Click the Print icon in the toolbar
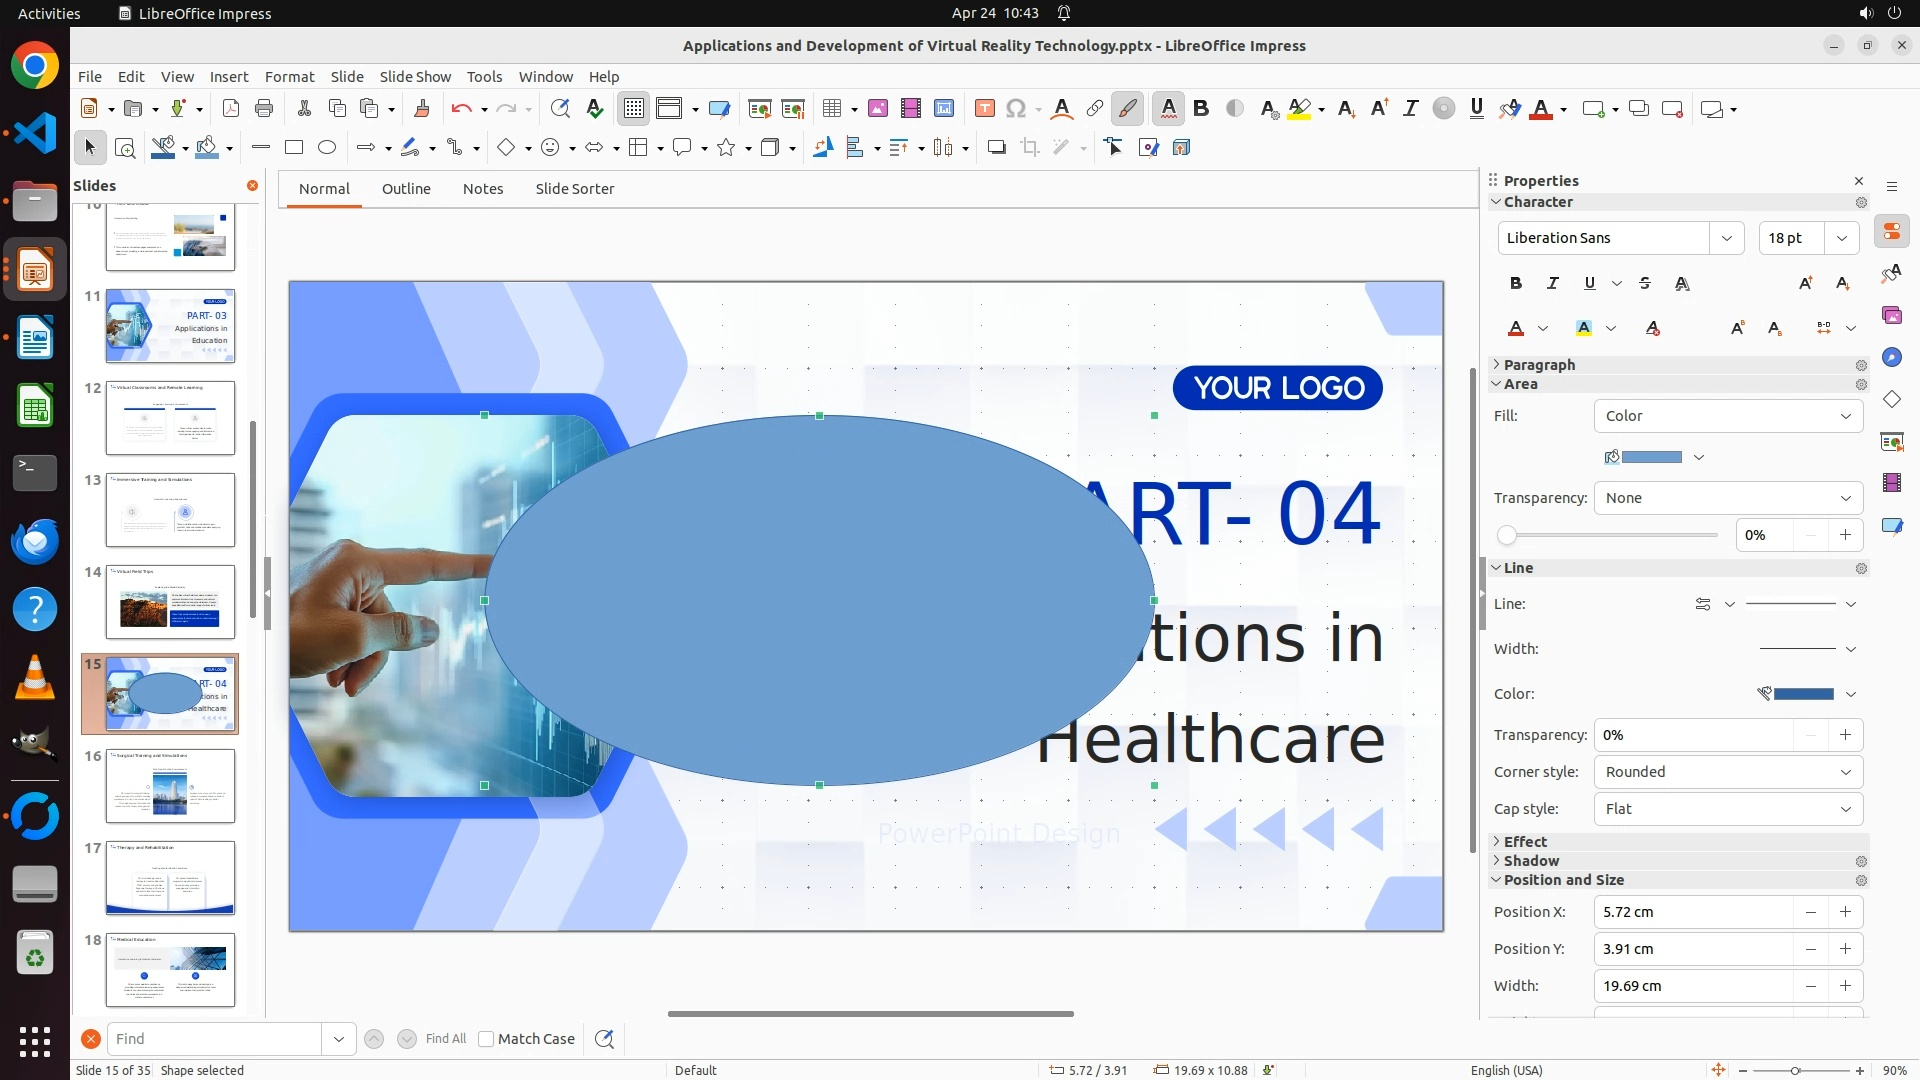The height and width of the screenshot is (1080, 1920). [264, 109]
